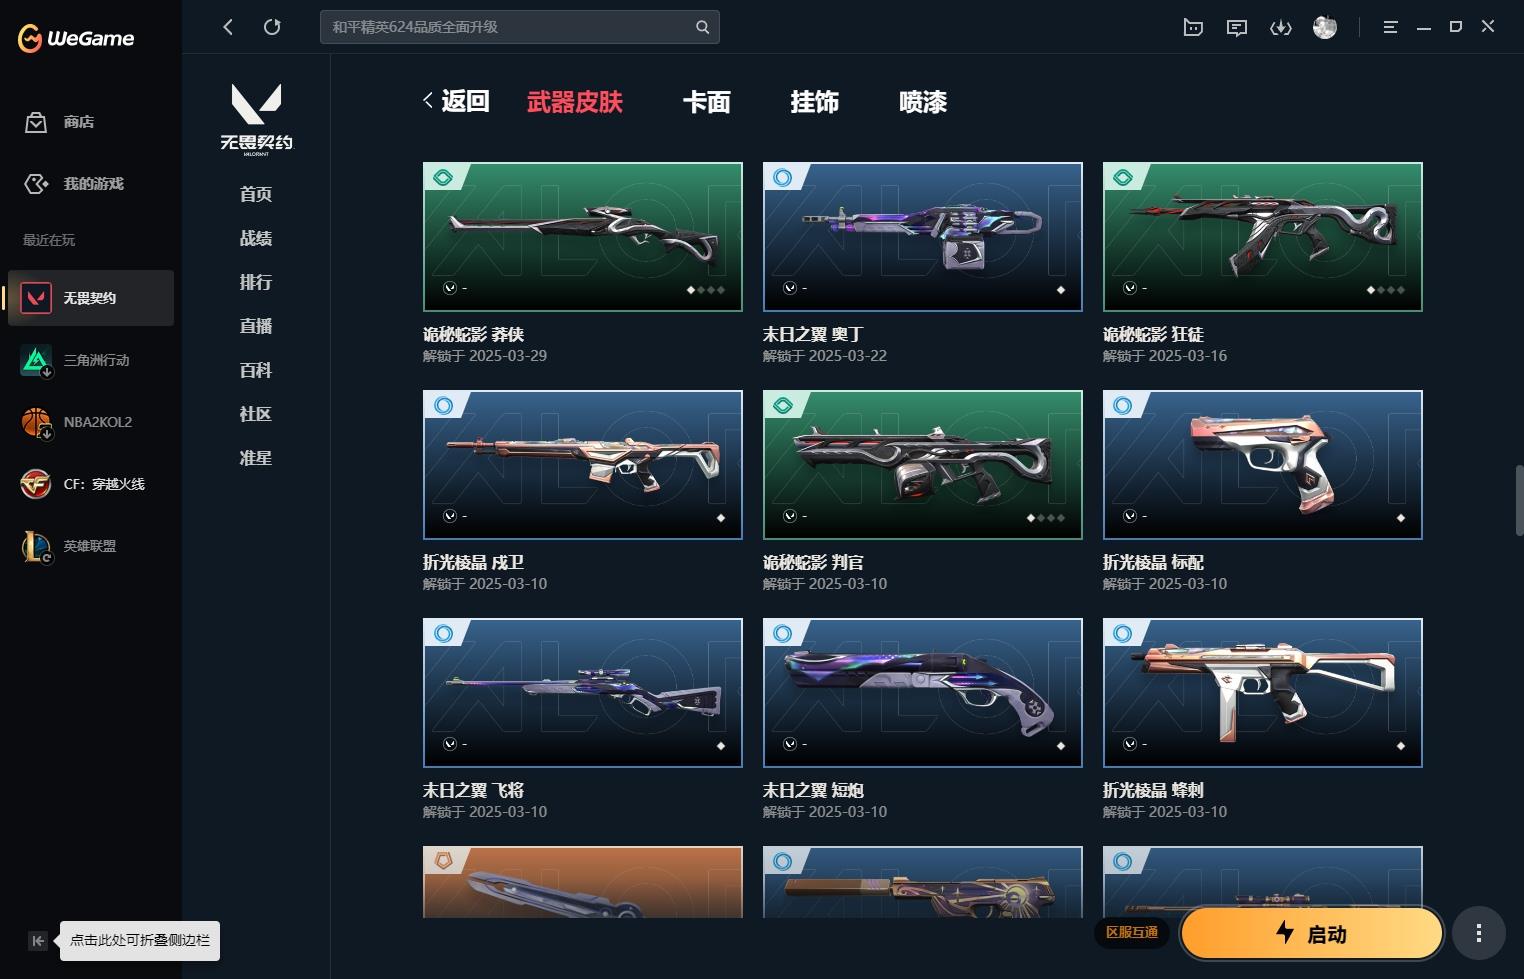The width and height of the screenshot is (1524, 979).
Task: Click the refresh page icon
Action: pos(272,27)
